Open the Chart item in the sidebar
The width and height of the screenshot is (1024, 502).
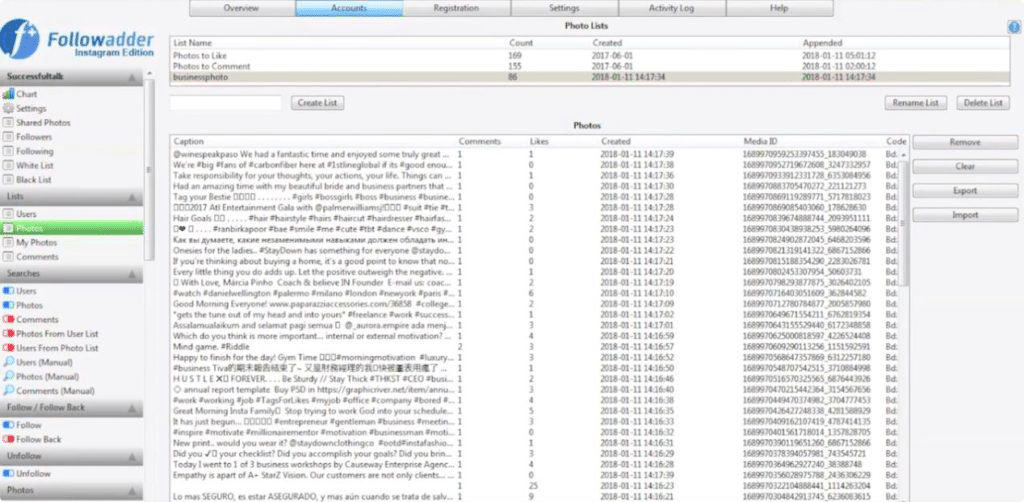[20, 94]
